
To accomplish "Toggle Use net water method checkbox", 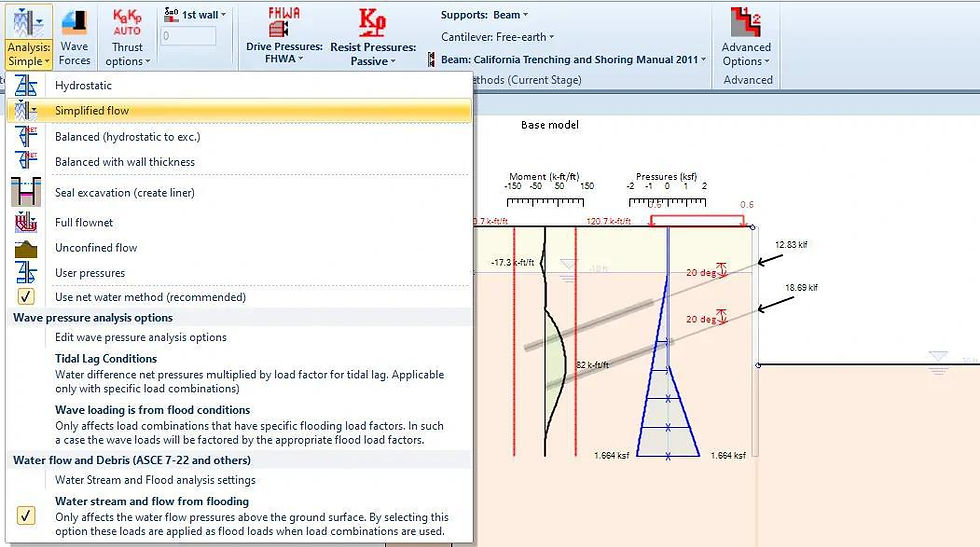I will coord(26,296).
